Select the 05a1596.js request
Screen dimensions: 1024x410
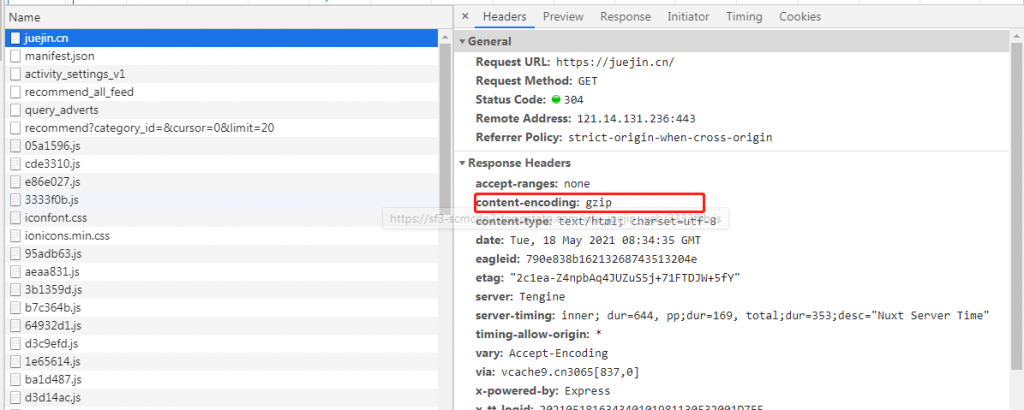click(x=222, y=146)
